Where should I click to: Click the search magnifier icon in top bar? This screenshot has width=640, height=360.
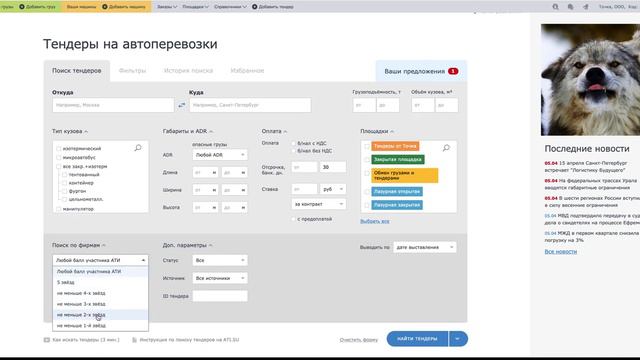pyautogui.click(x=555, y=7)
